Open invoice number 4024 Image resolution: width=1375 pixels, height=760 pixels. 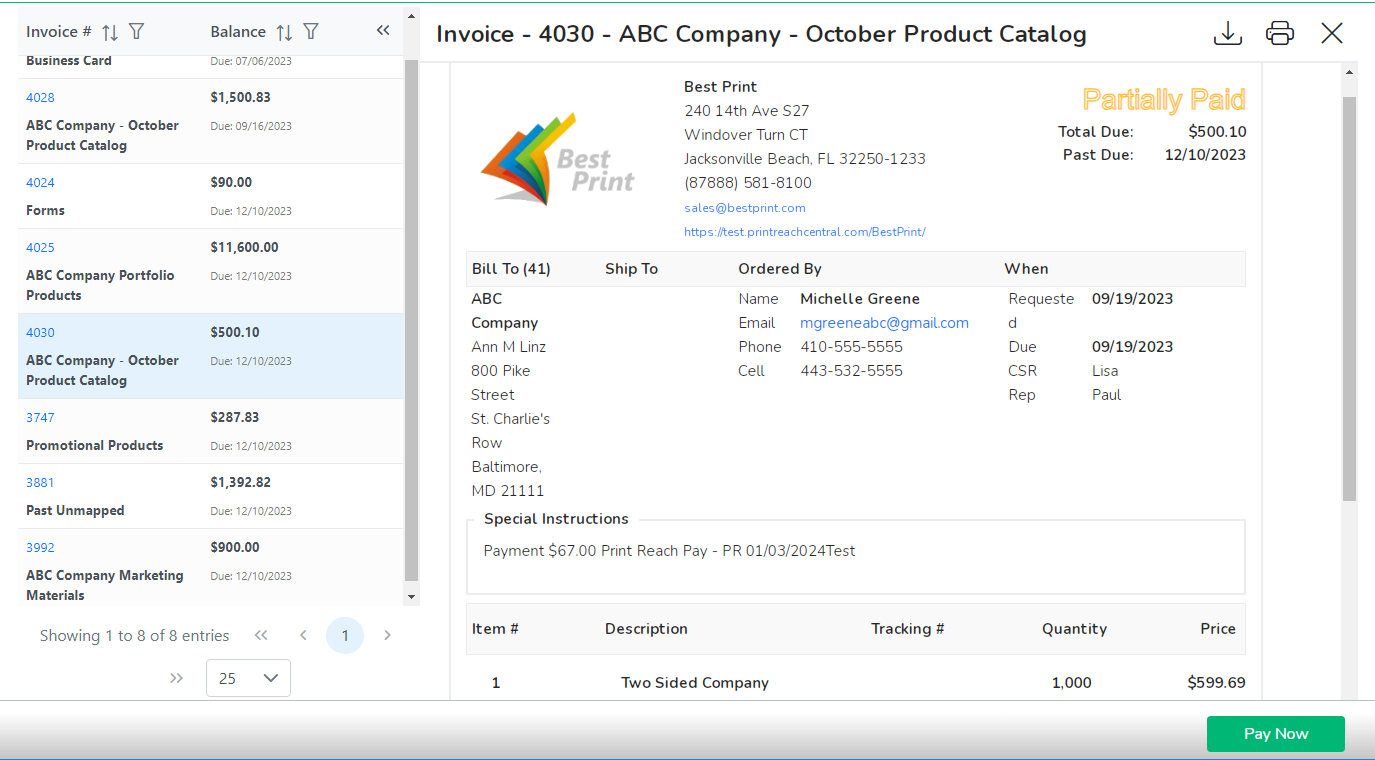click(x=40, y=182)
